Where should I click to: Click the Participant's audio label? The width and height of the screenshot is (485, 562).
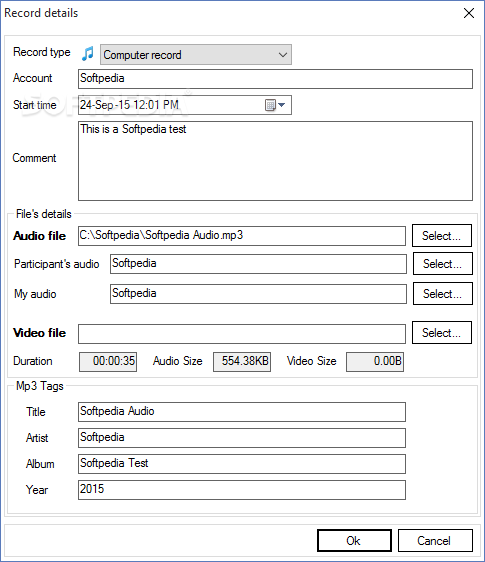57,264
